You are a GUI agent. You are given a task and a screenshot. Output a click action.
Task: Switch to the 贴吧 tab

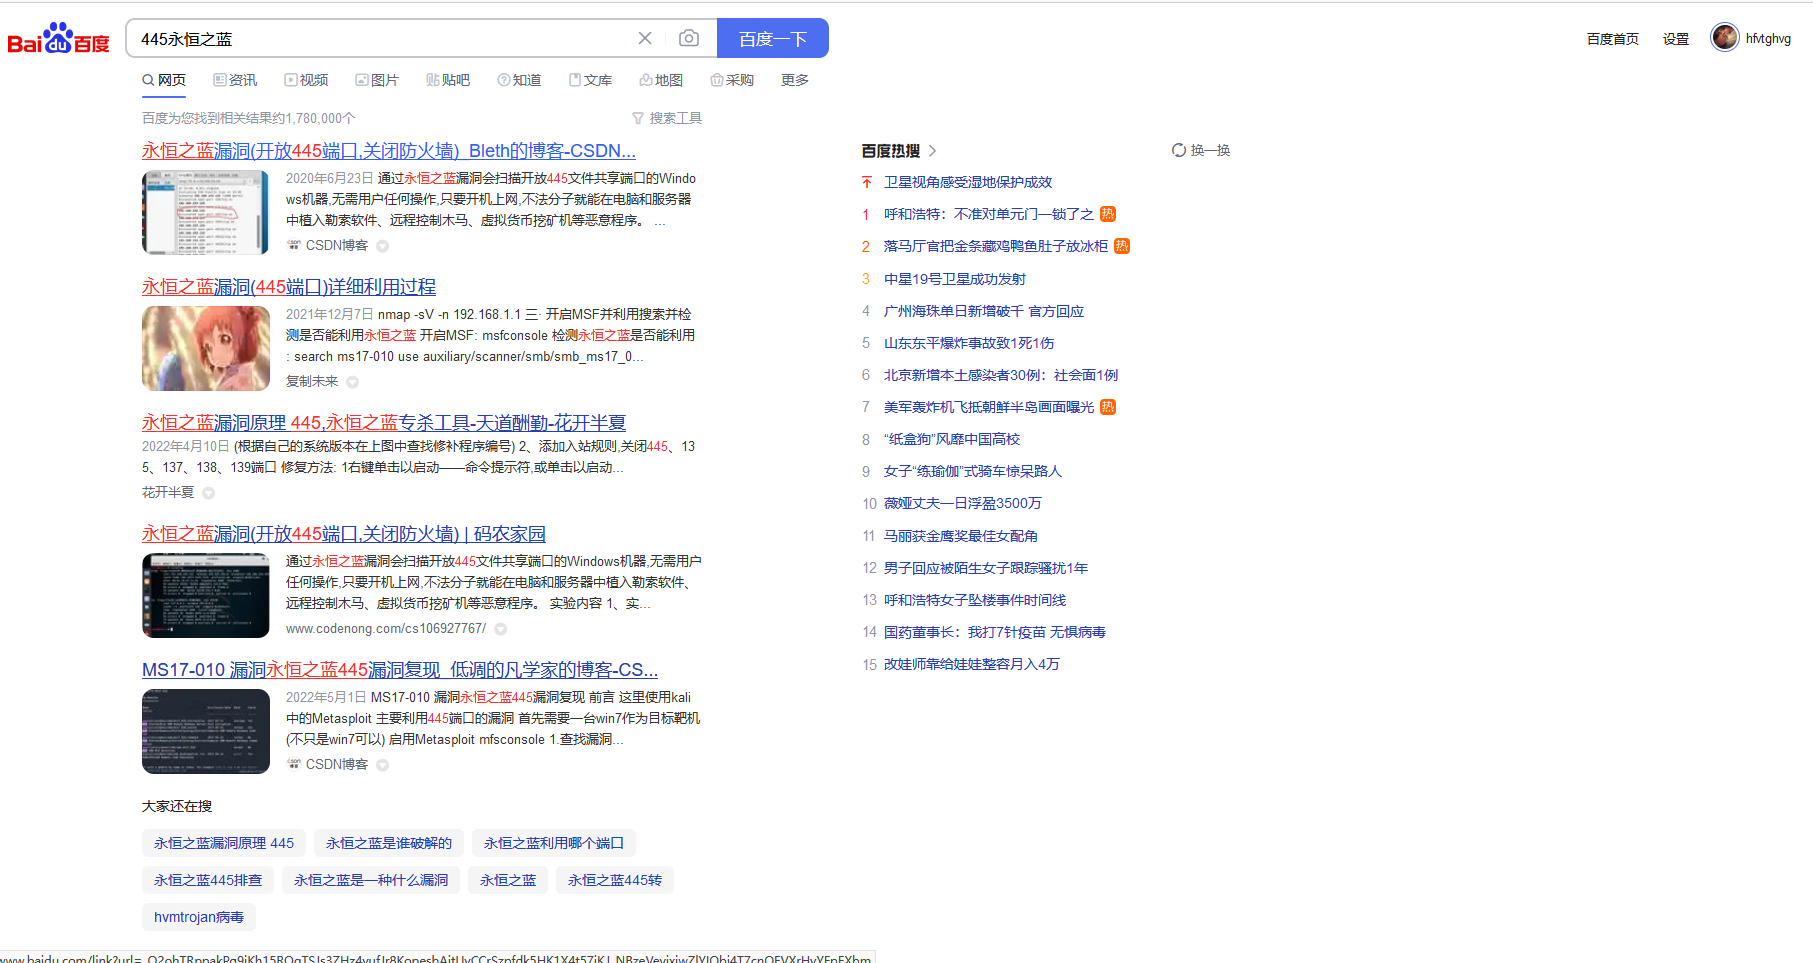448,80
